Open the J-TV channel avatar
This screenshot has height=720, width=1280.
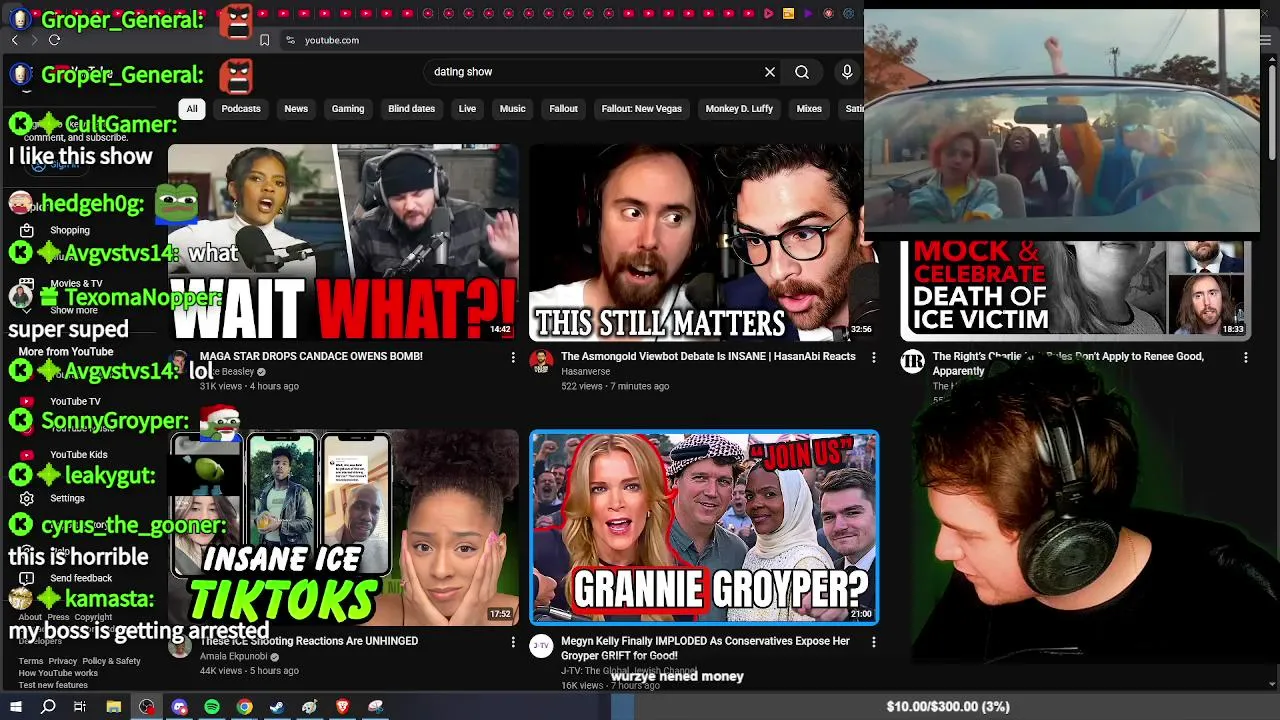pos(541,646)
